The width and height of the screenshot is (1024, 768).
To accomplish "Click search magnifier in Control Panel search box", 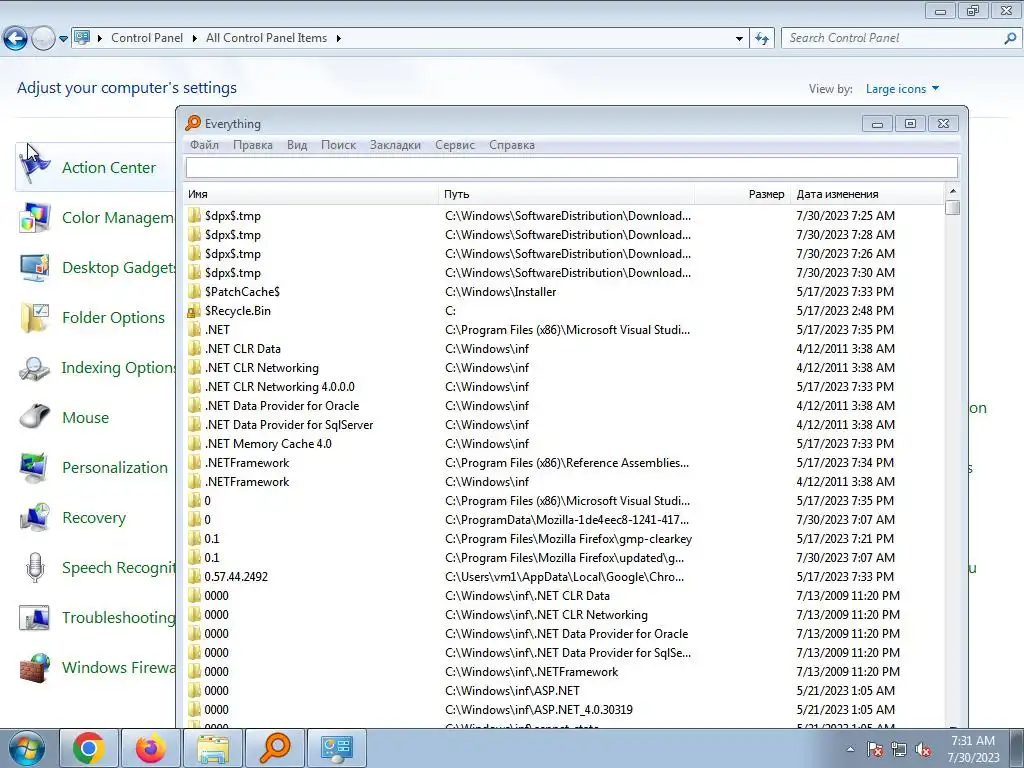I will pyautogui.click(x=1010, y=38).
